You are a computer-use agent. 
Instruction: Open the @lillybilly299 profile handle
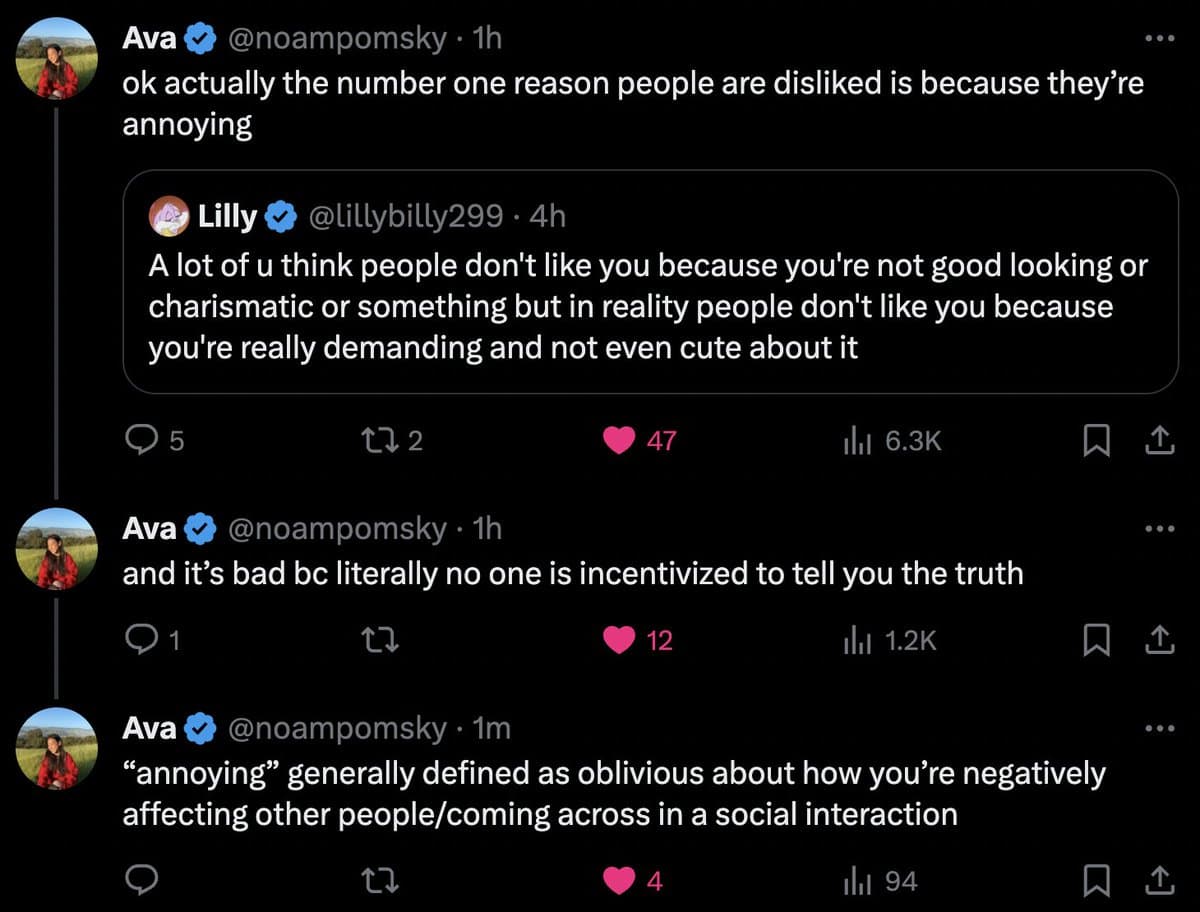[x=406, y=216]
